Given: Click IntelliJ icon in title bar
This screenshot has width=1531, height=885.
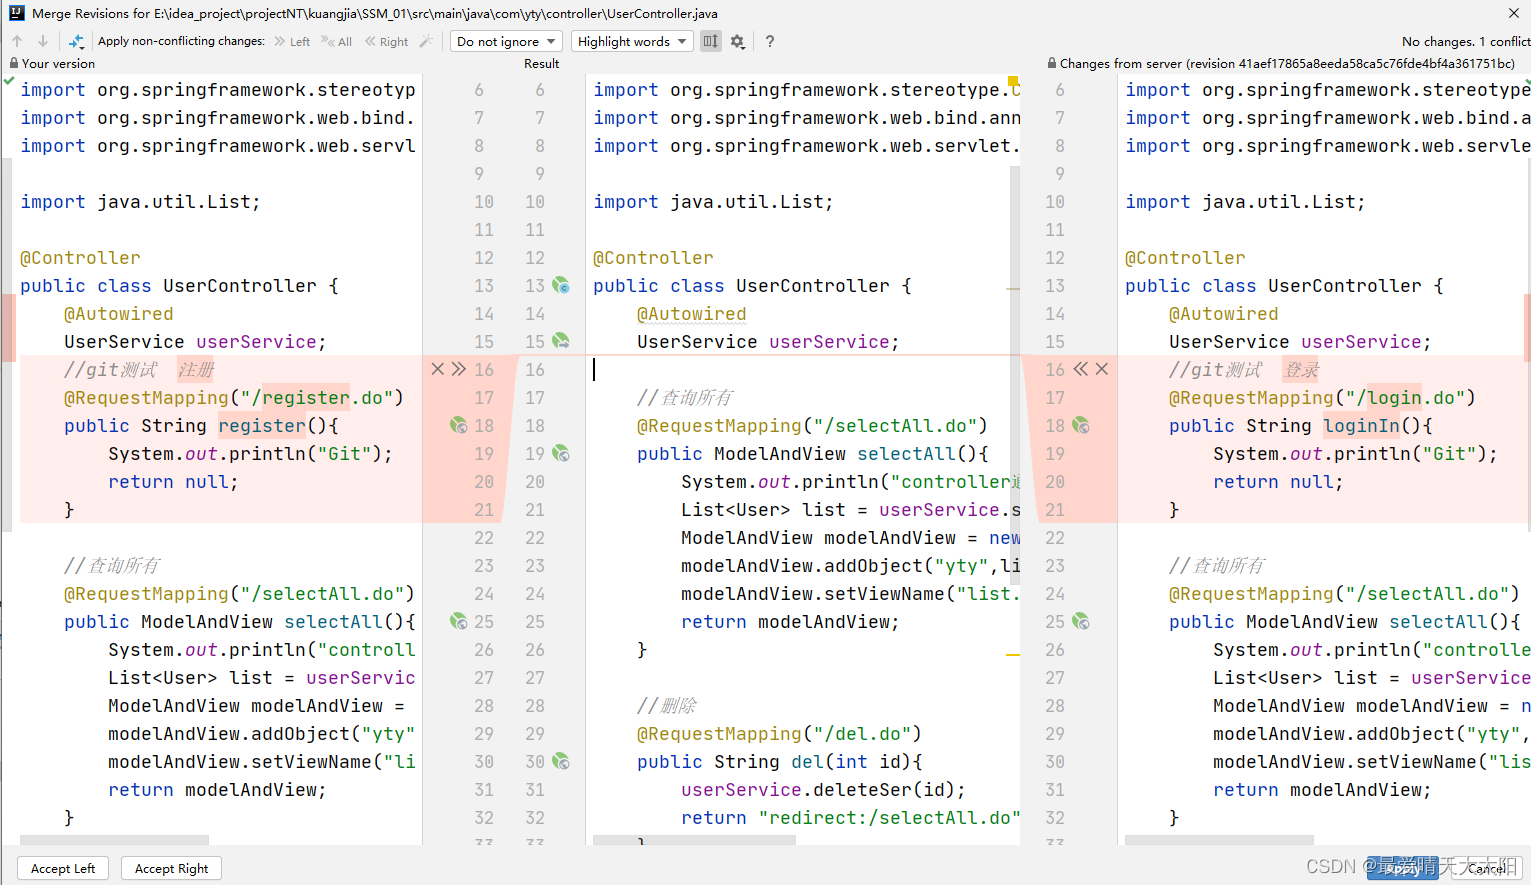Looking at the screenshot, I should click(x=16, y=13).
